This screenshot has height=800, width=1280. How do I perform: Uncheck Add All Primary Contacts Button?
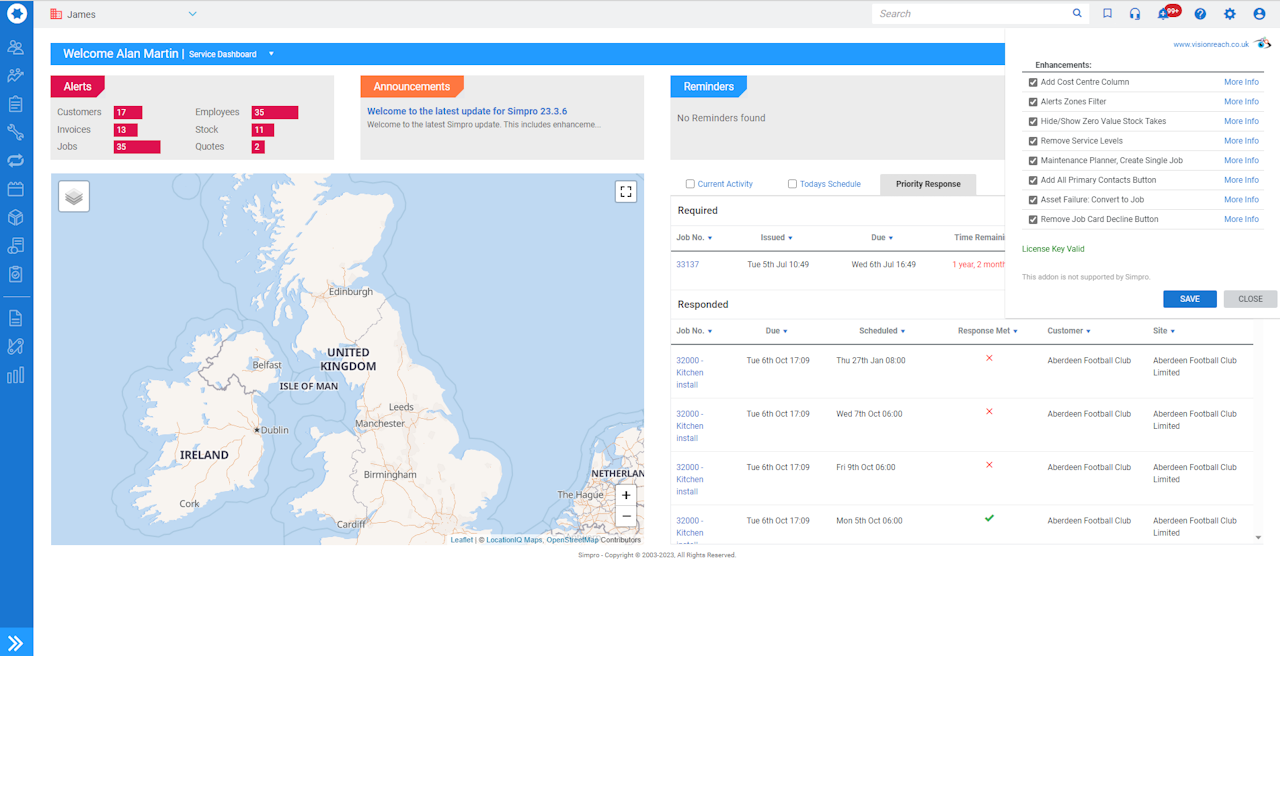[x=1033, y=180]
